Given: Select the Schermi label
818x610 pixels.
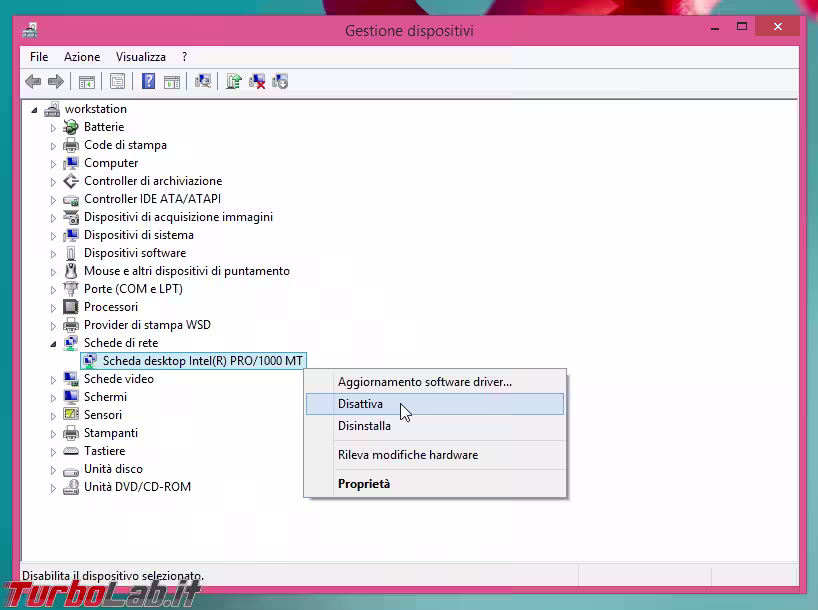Looking at the screenshot, I should pyautogui.click(x=105, y=397).
